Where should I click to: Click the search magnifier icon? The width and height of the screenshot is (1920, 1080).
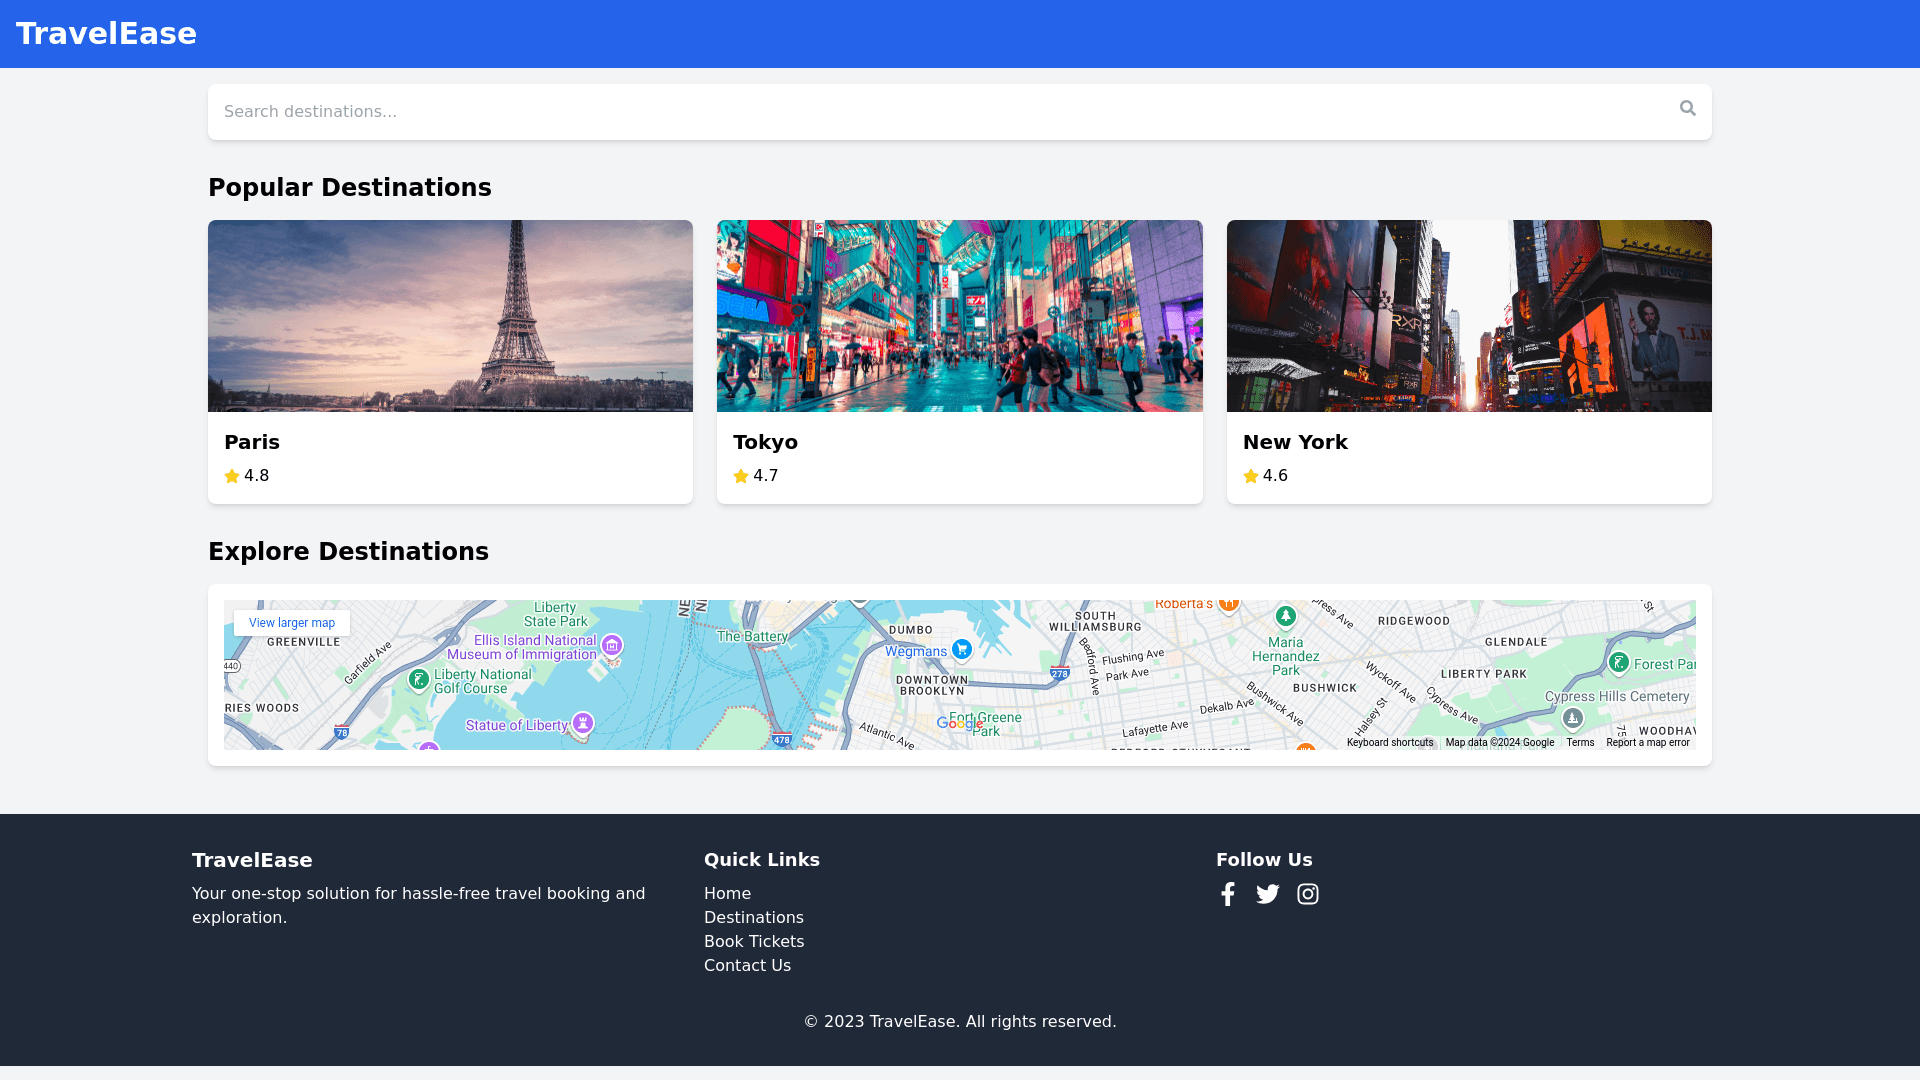pyautogui.click(x=1687, y=109)
